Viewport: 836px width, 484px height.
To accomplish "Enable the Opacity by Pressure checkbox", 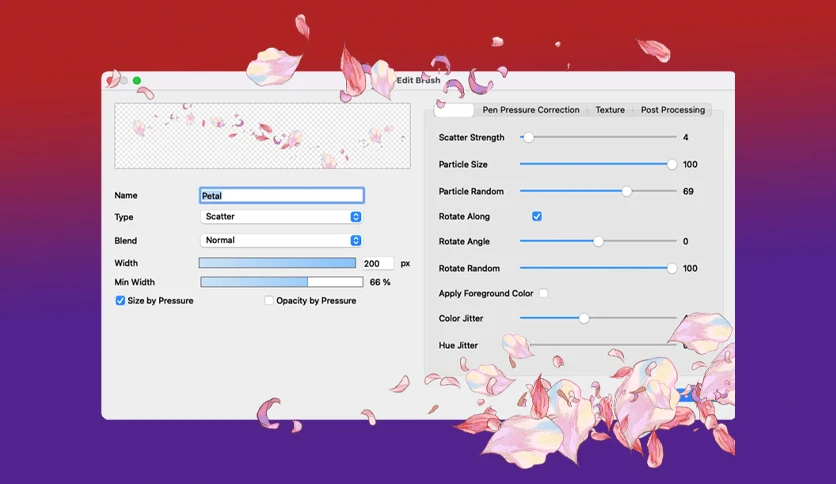I will tap(269, 301).
